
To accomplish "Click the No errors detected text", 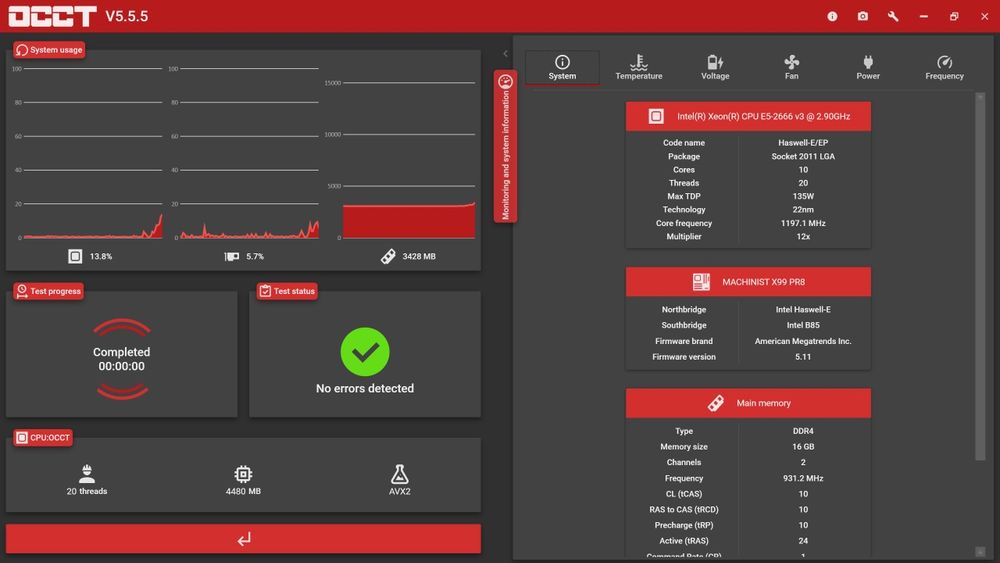I will (365, 388).
